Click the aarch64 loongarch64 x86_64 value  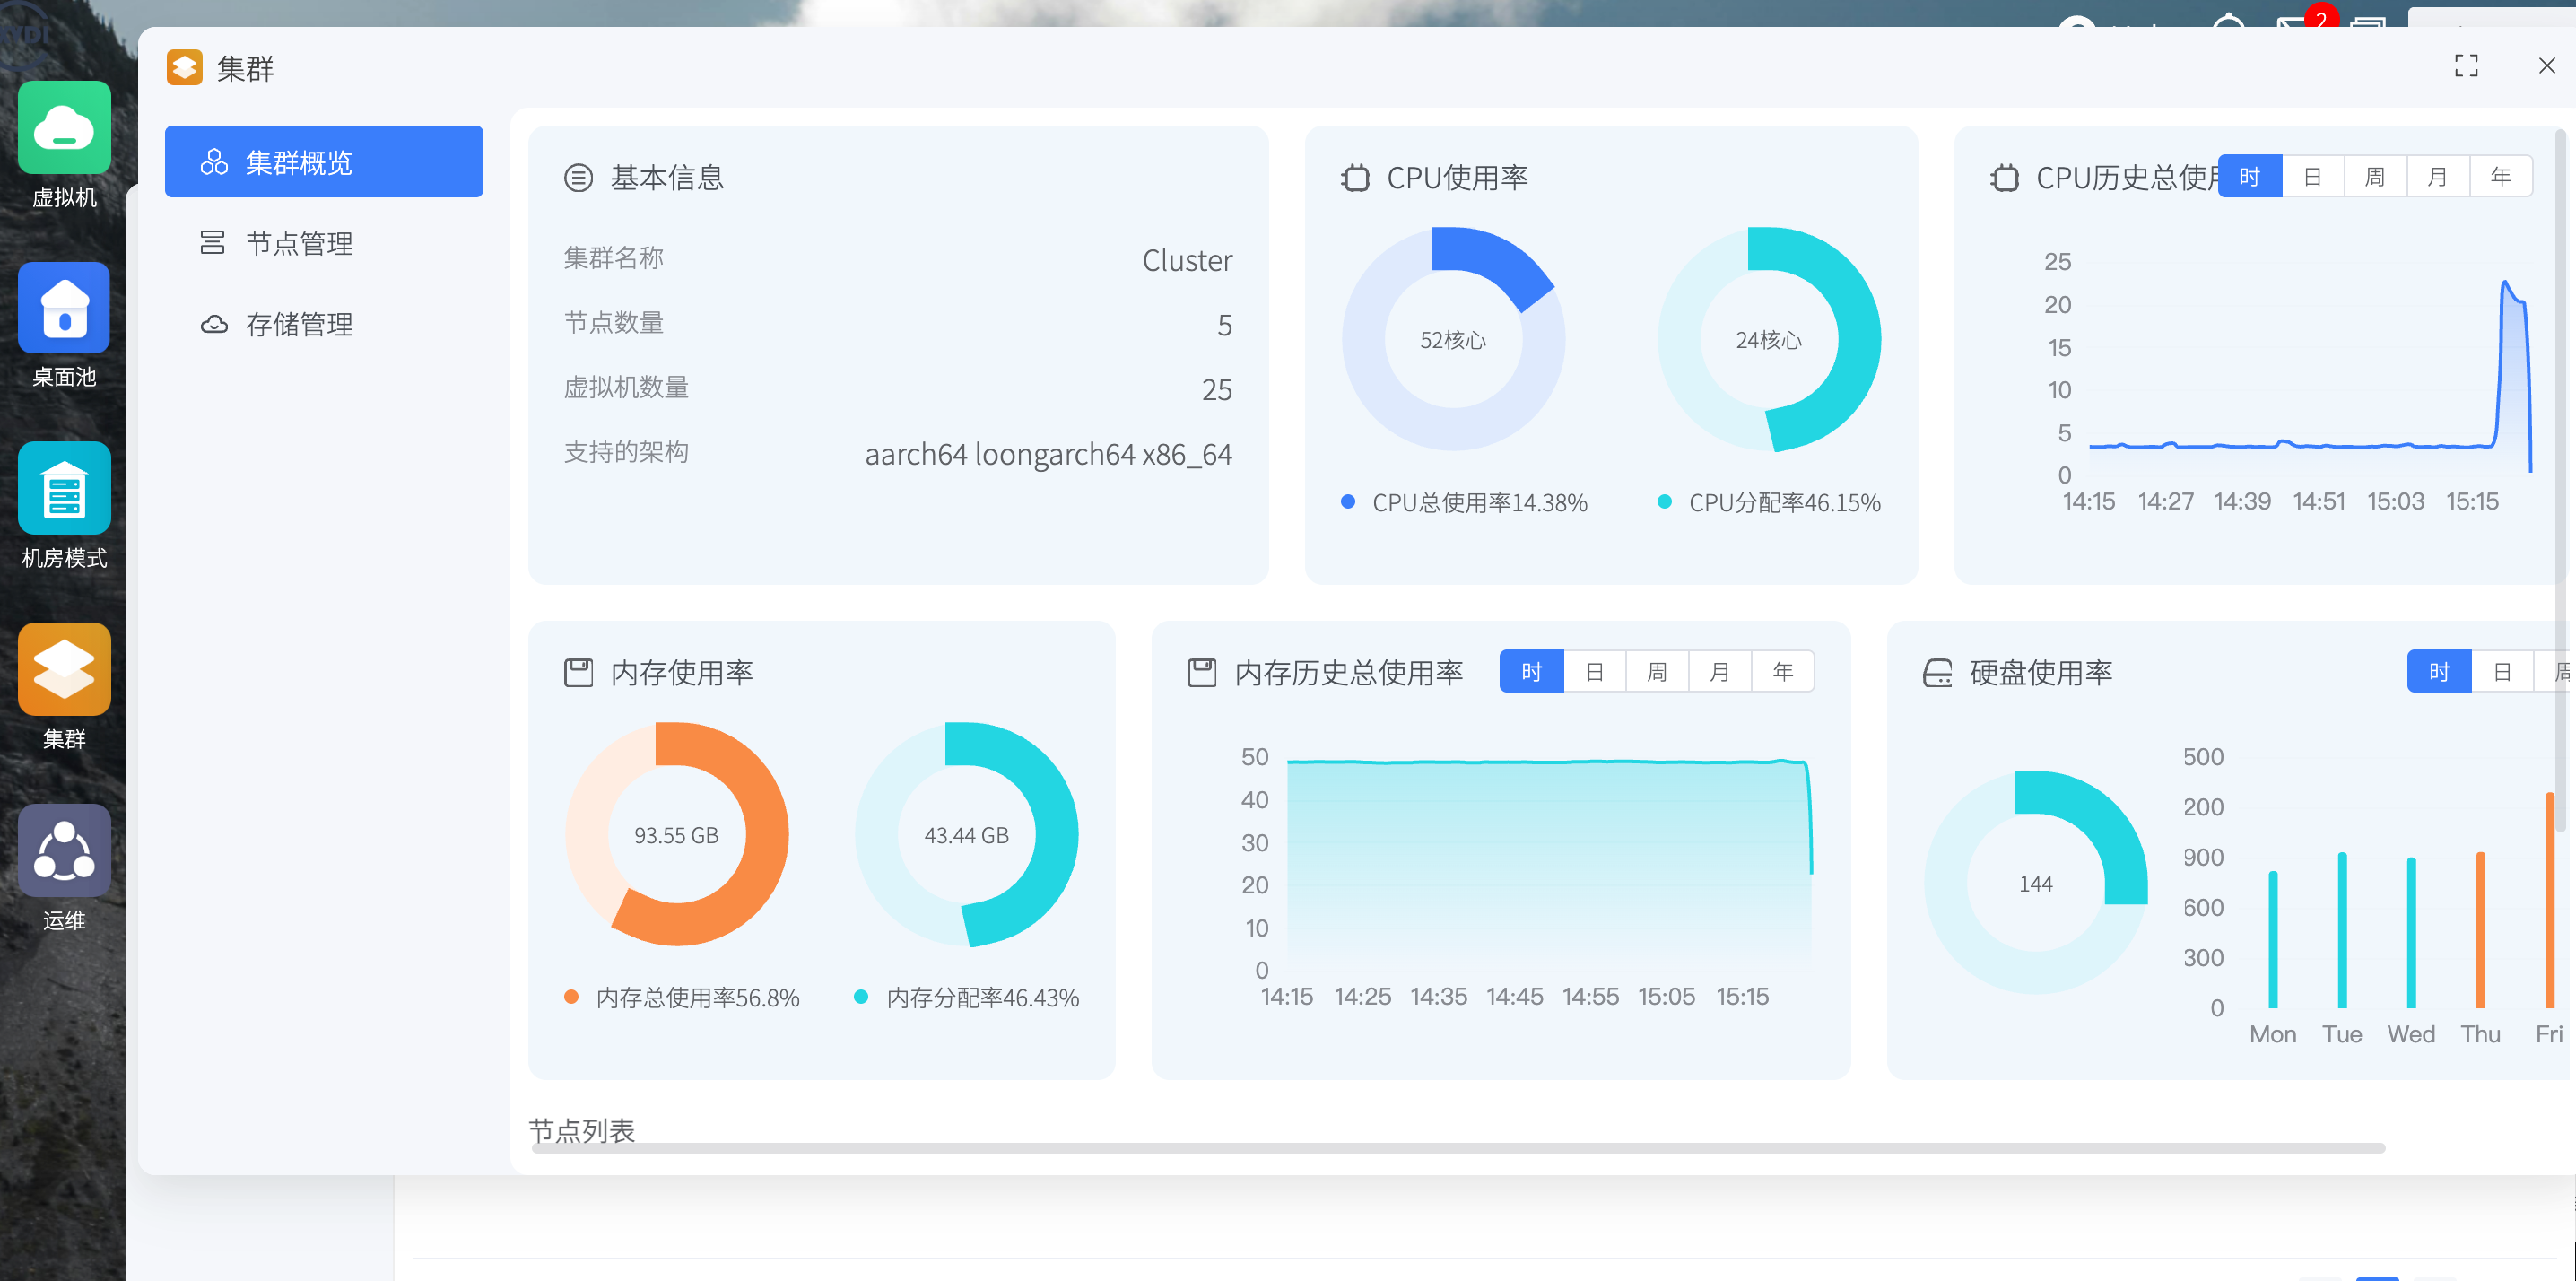pyautogui.click(x=1048, y=454)
